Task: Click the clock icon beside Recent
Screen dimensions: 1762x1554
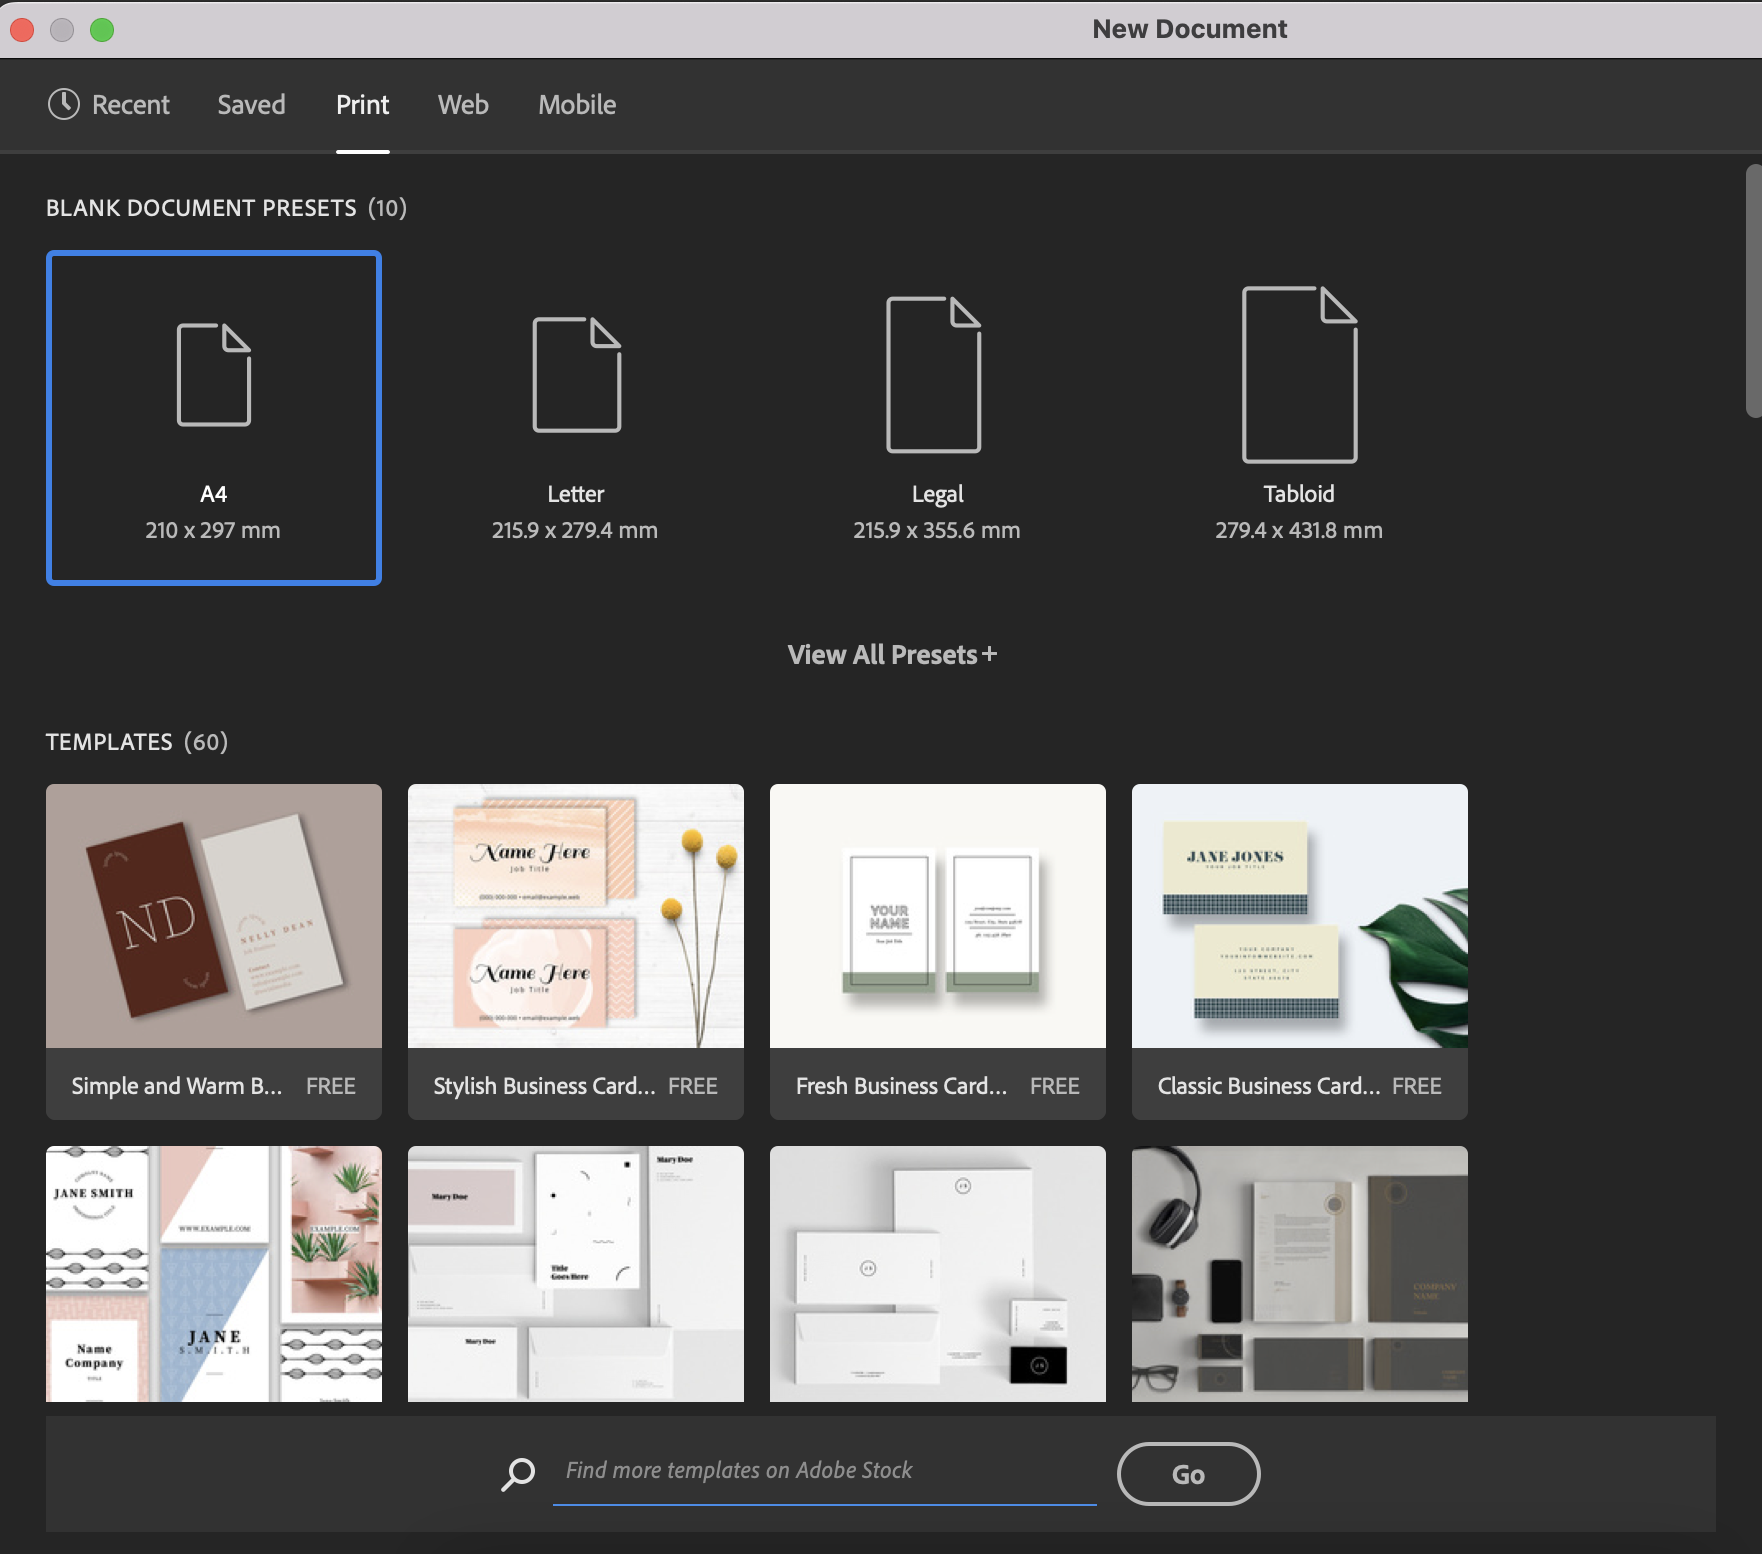Action: tap(62, 104)
